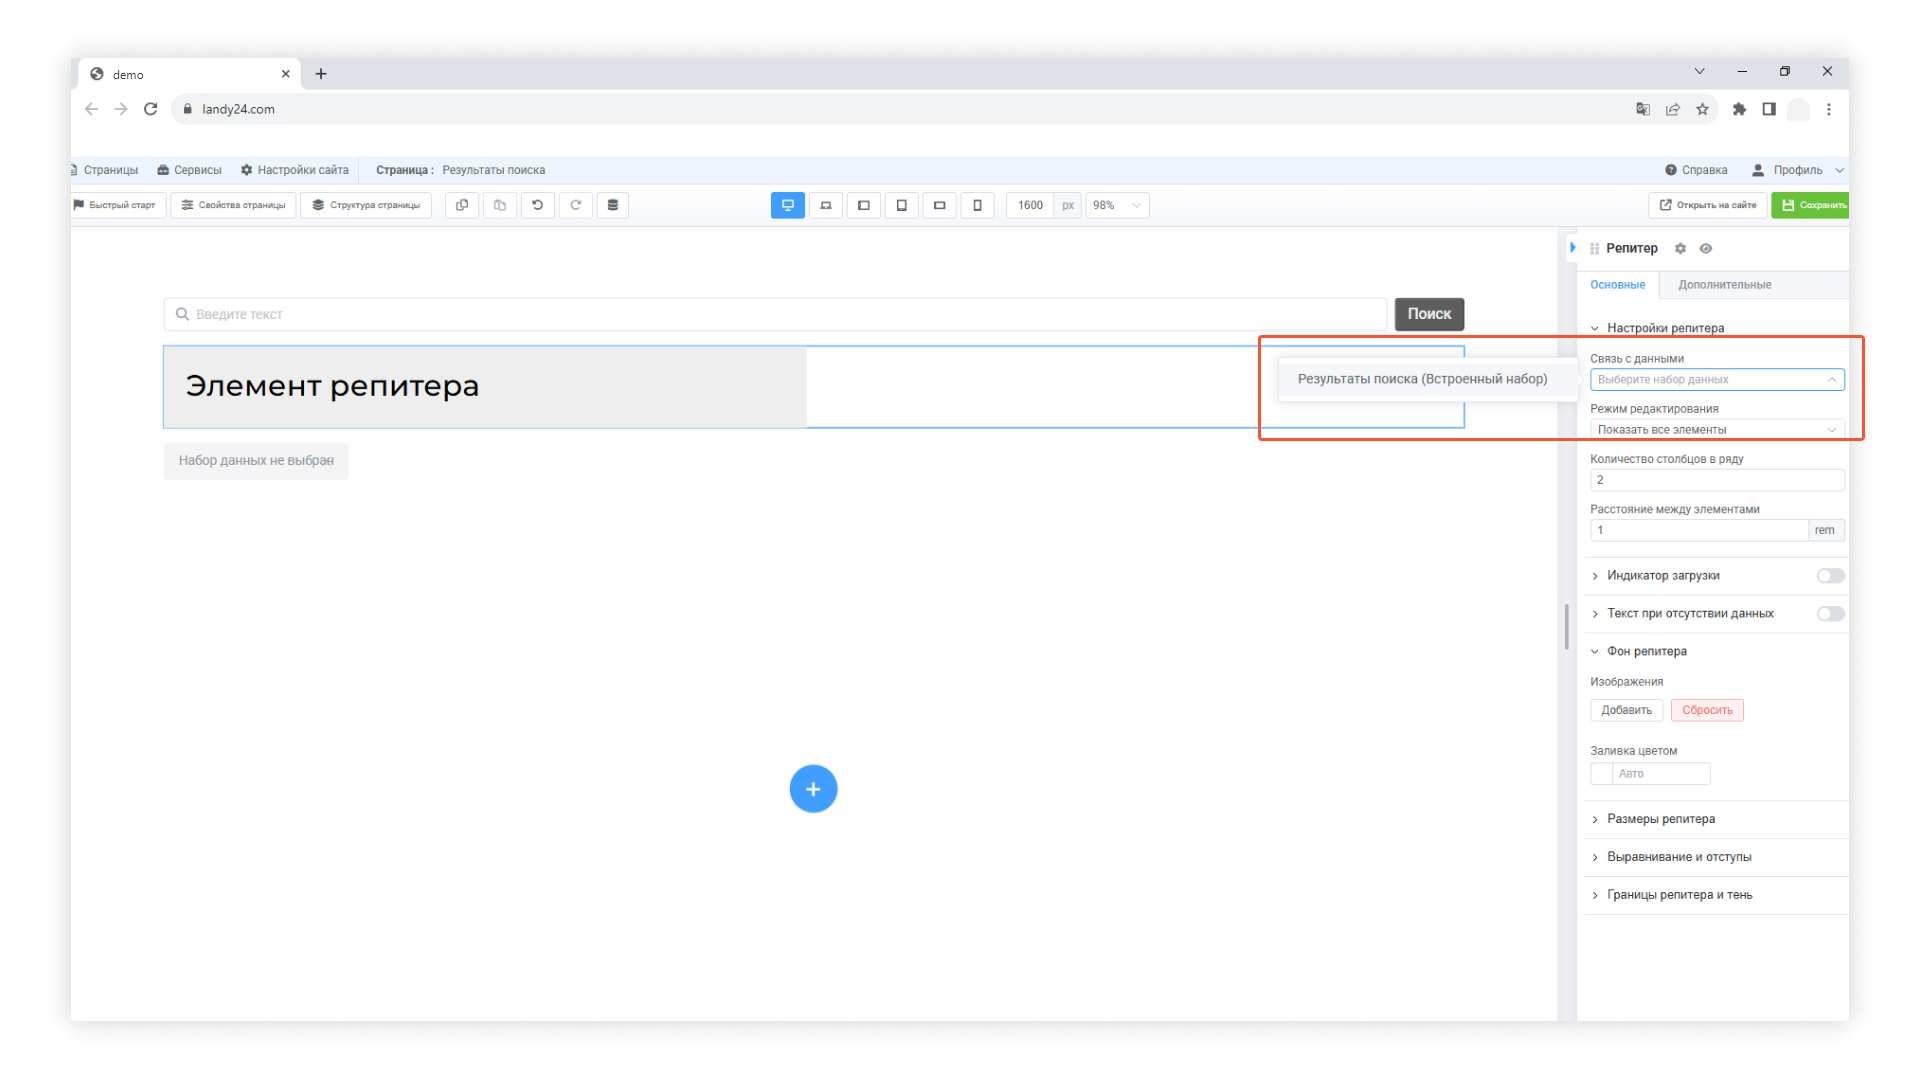Switch to the Дополнительные tab
1920x1080 pixels.
(1724, 285)
